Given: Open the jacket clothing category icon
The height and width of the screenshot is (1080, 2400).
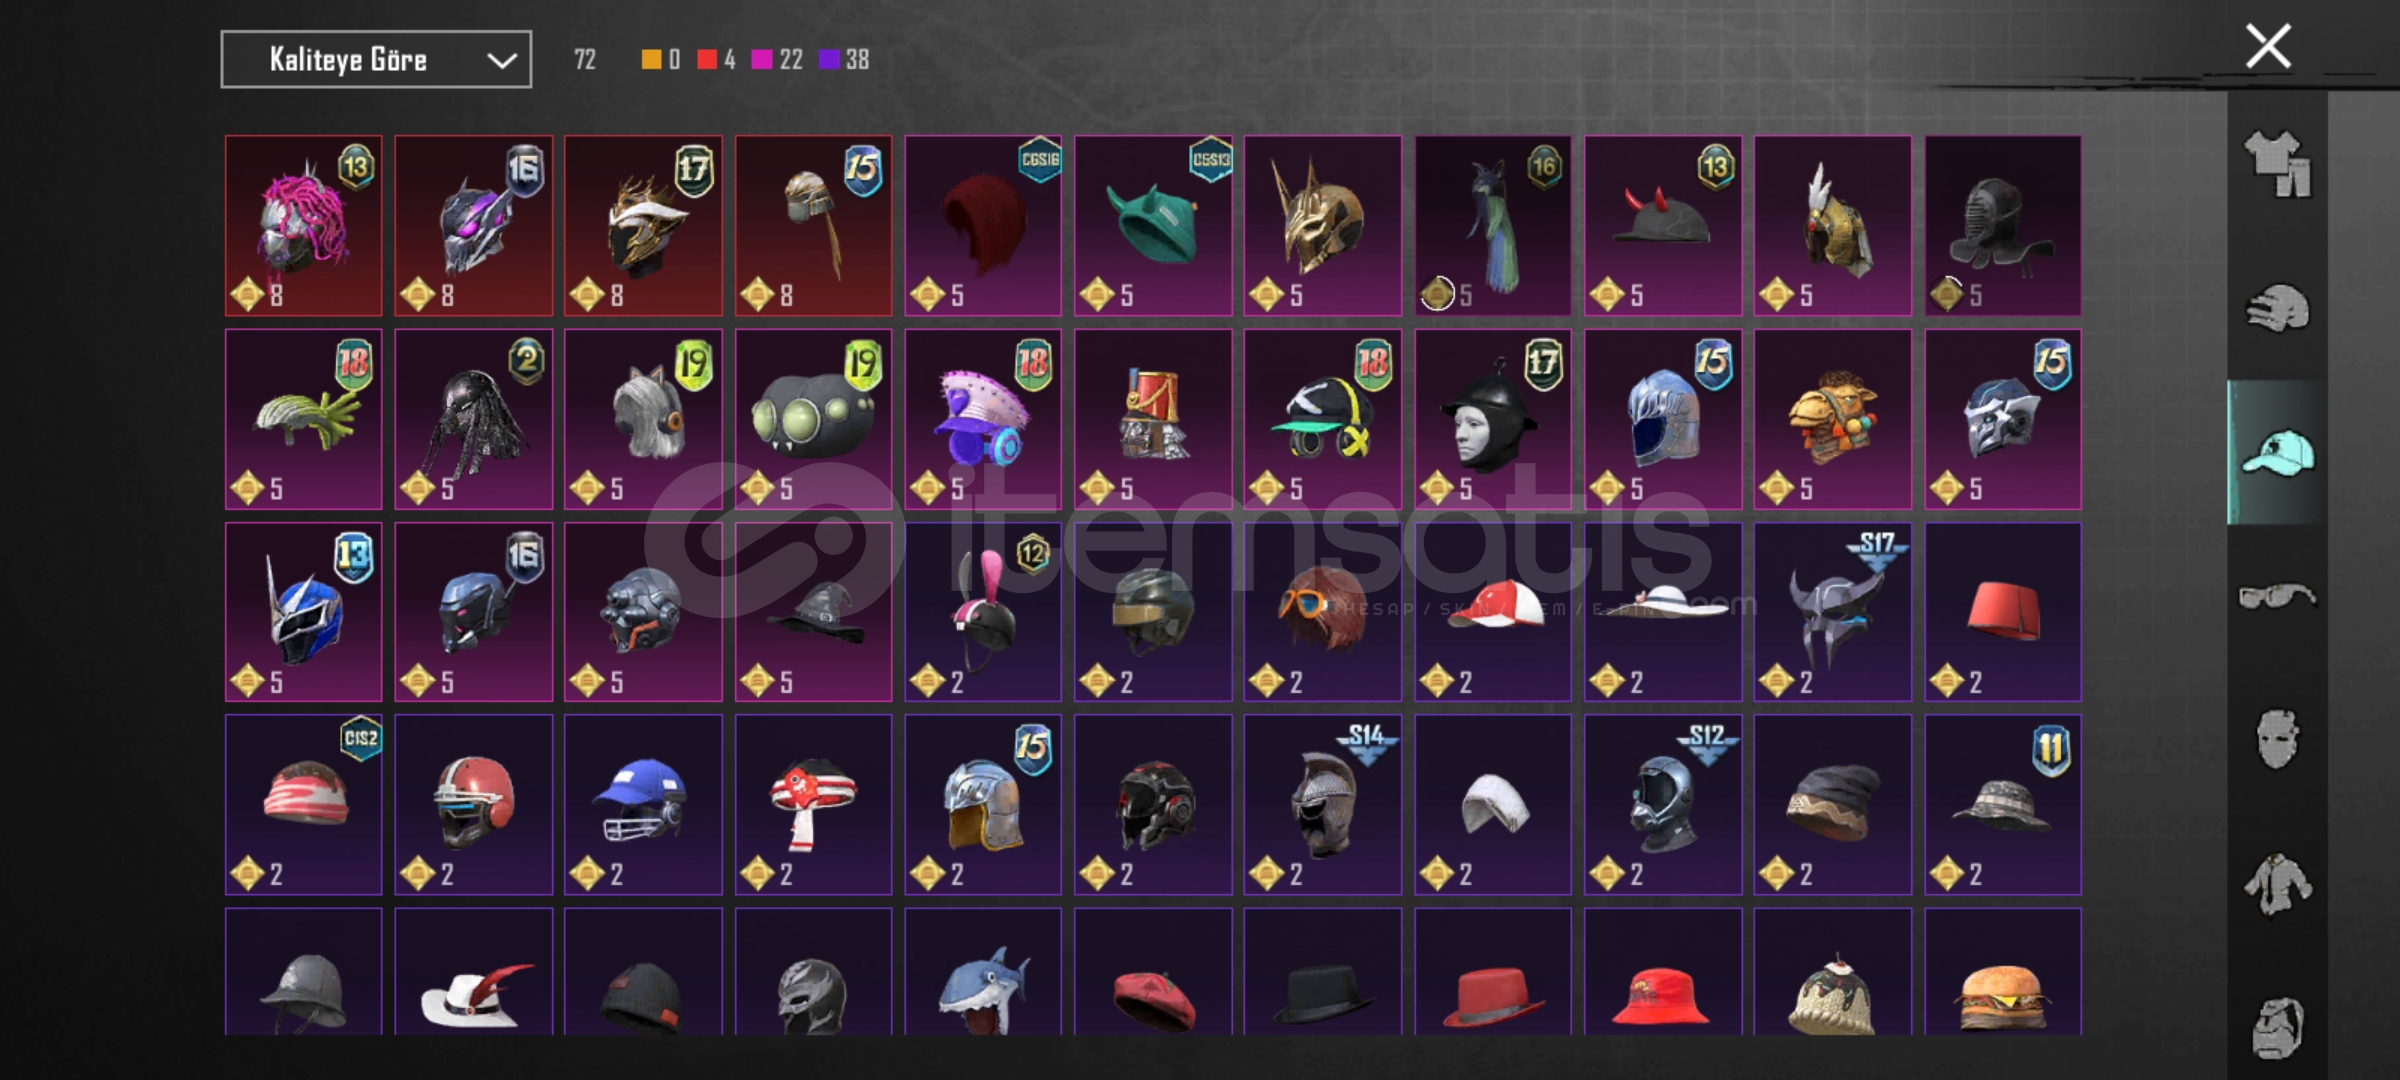Looking at the screenshot, I should click(2277, 884).
